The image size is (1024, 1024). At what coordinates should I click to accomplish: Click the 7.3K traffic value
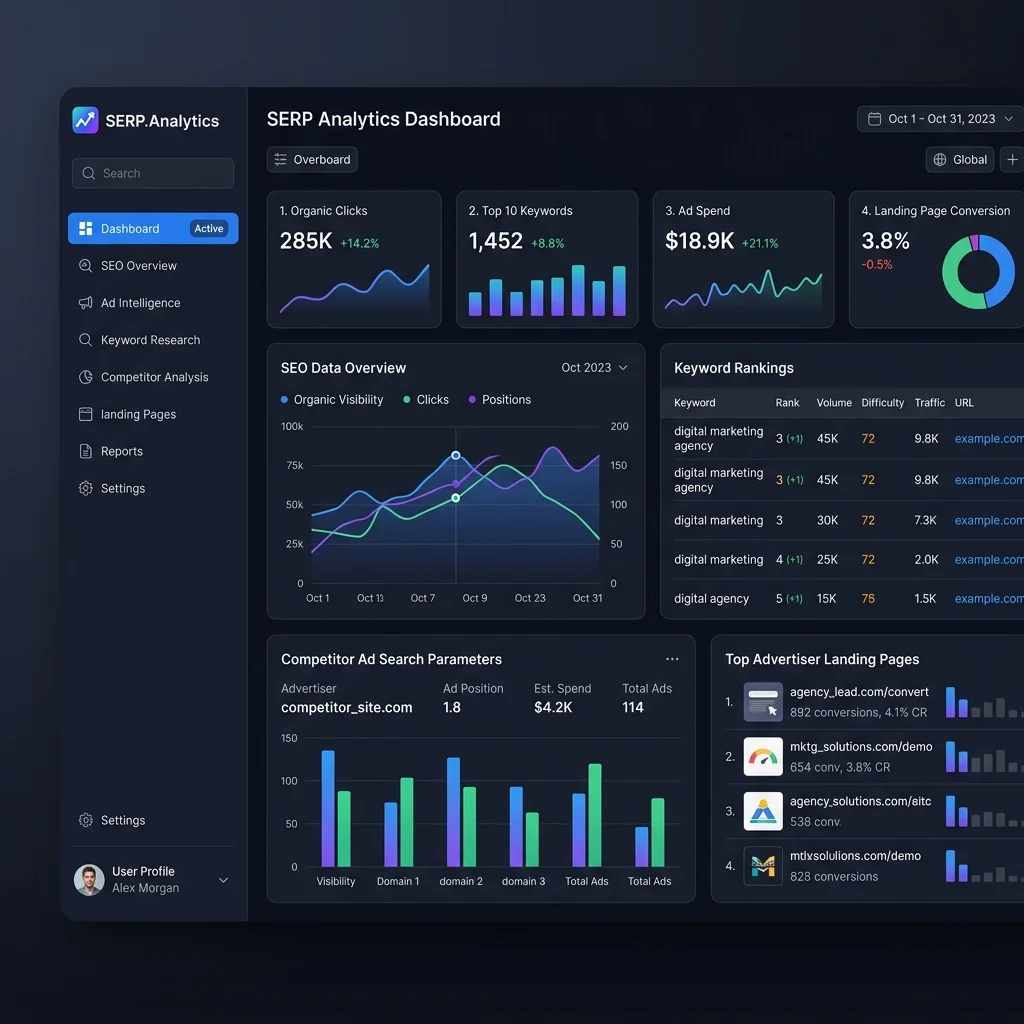tap(925, 520)
